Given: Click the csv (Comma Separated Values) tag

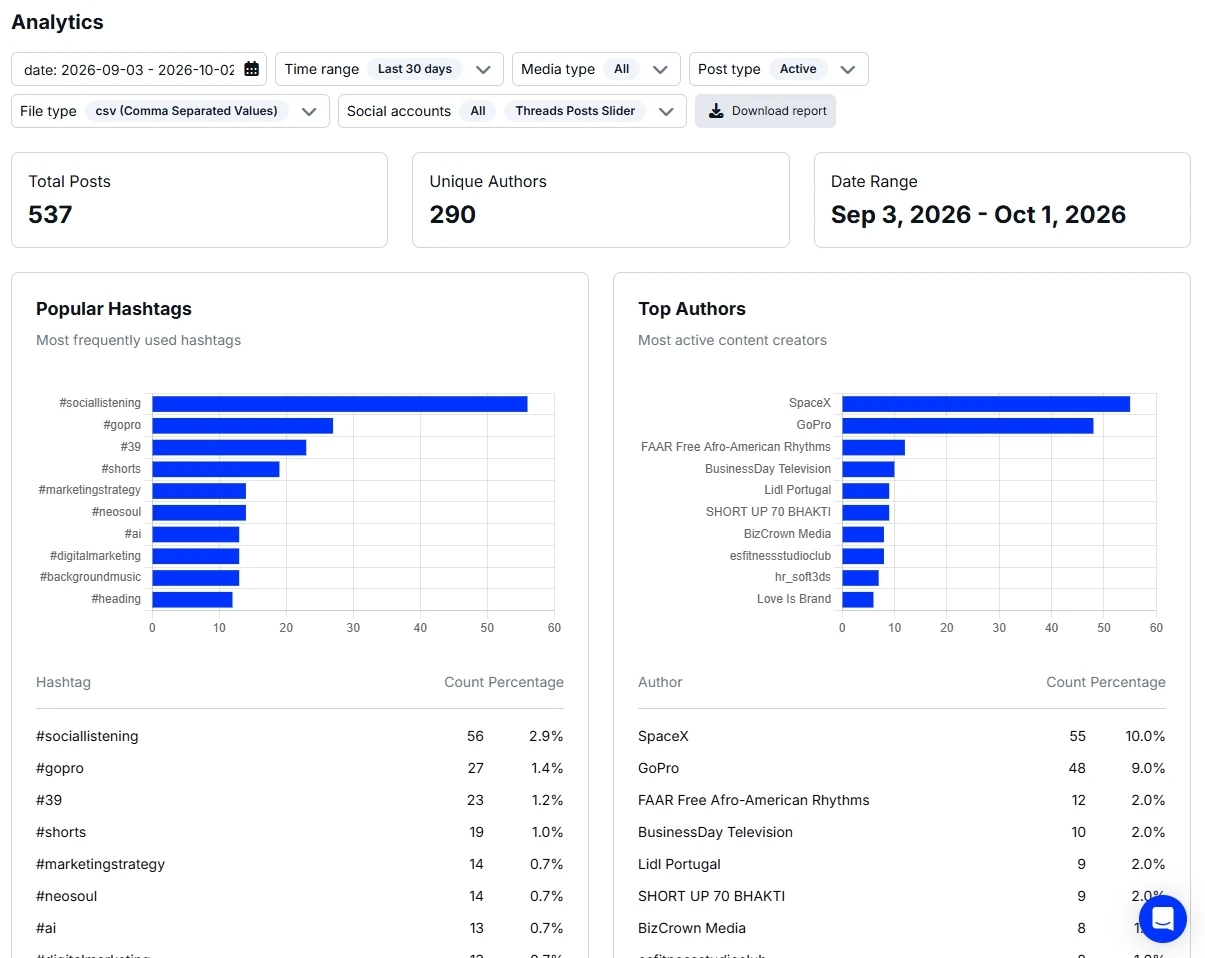Looking at the screenshot, I should pyautogui.click(x=187, y=111).
